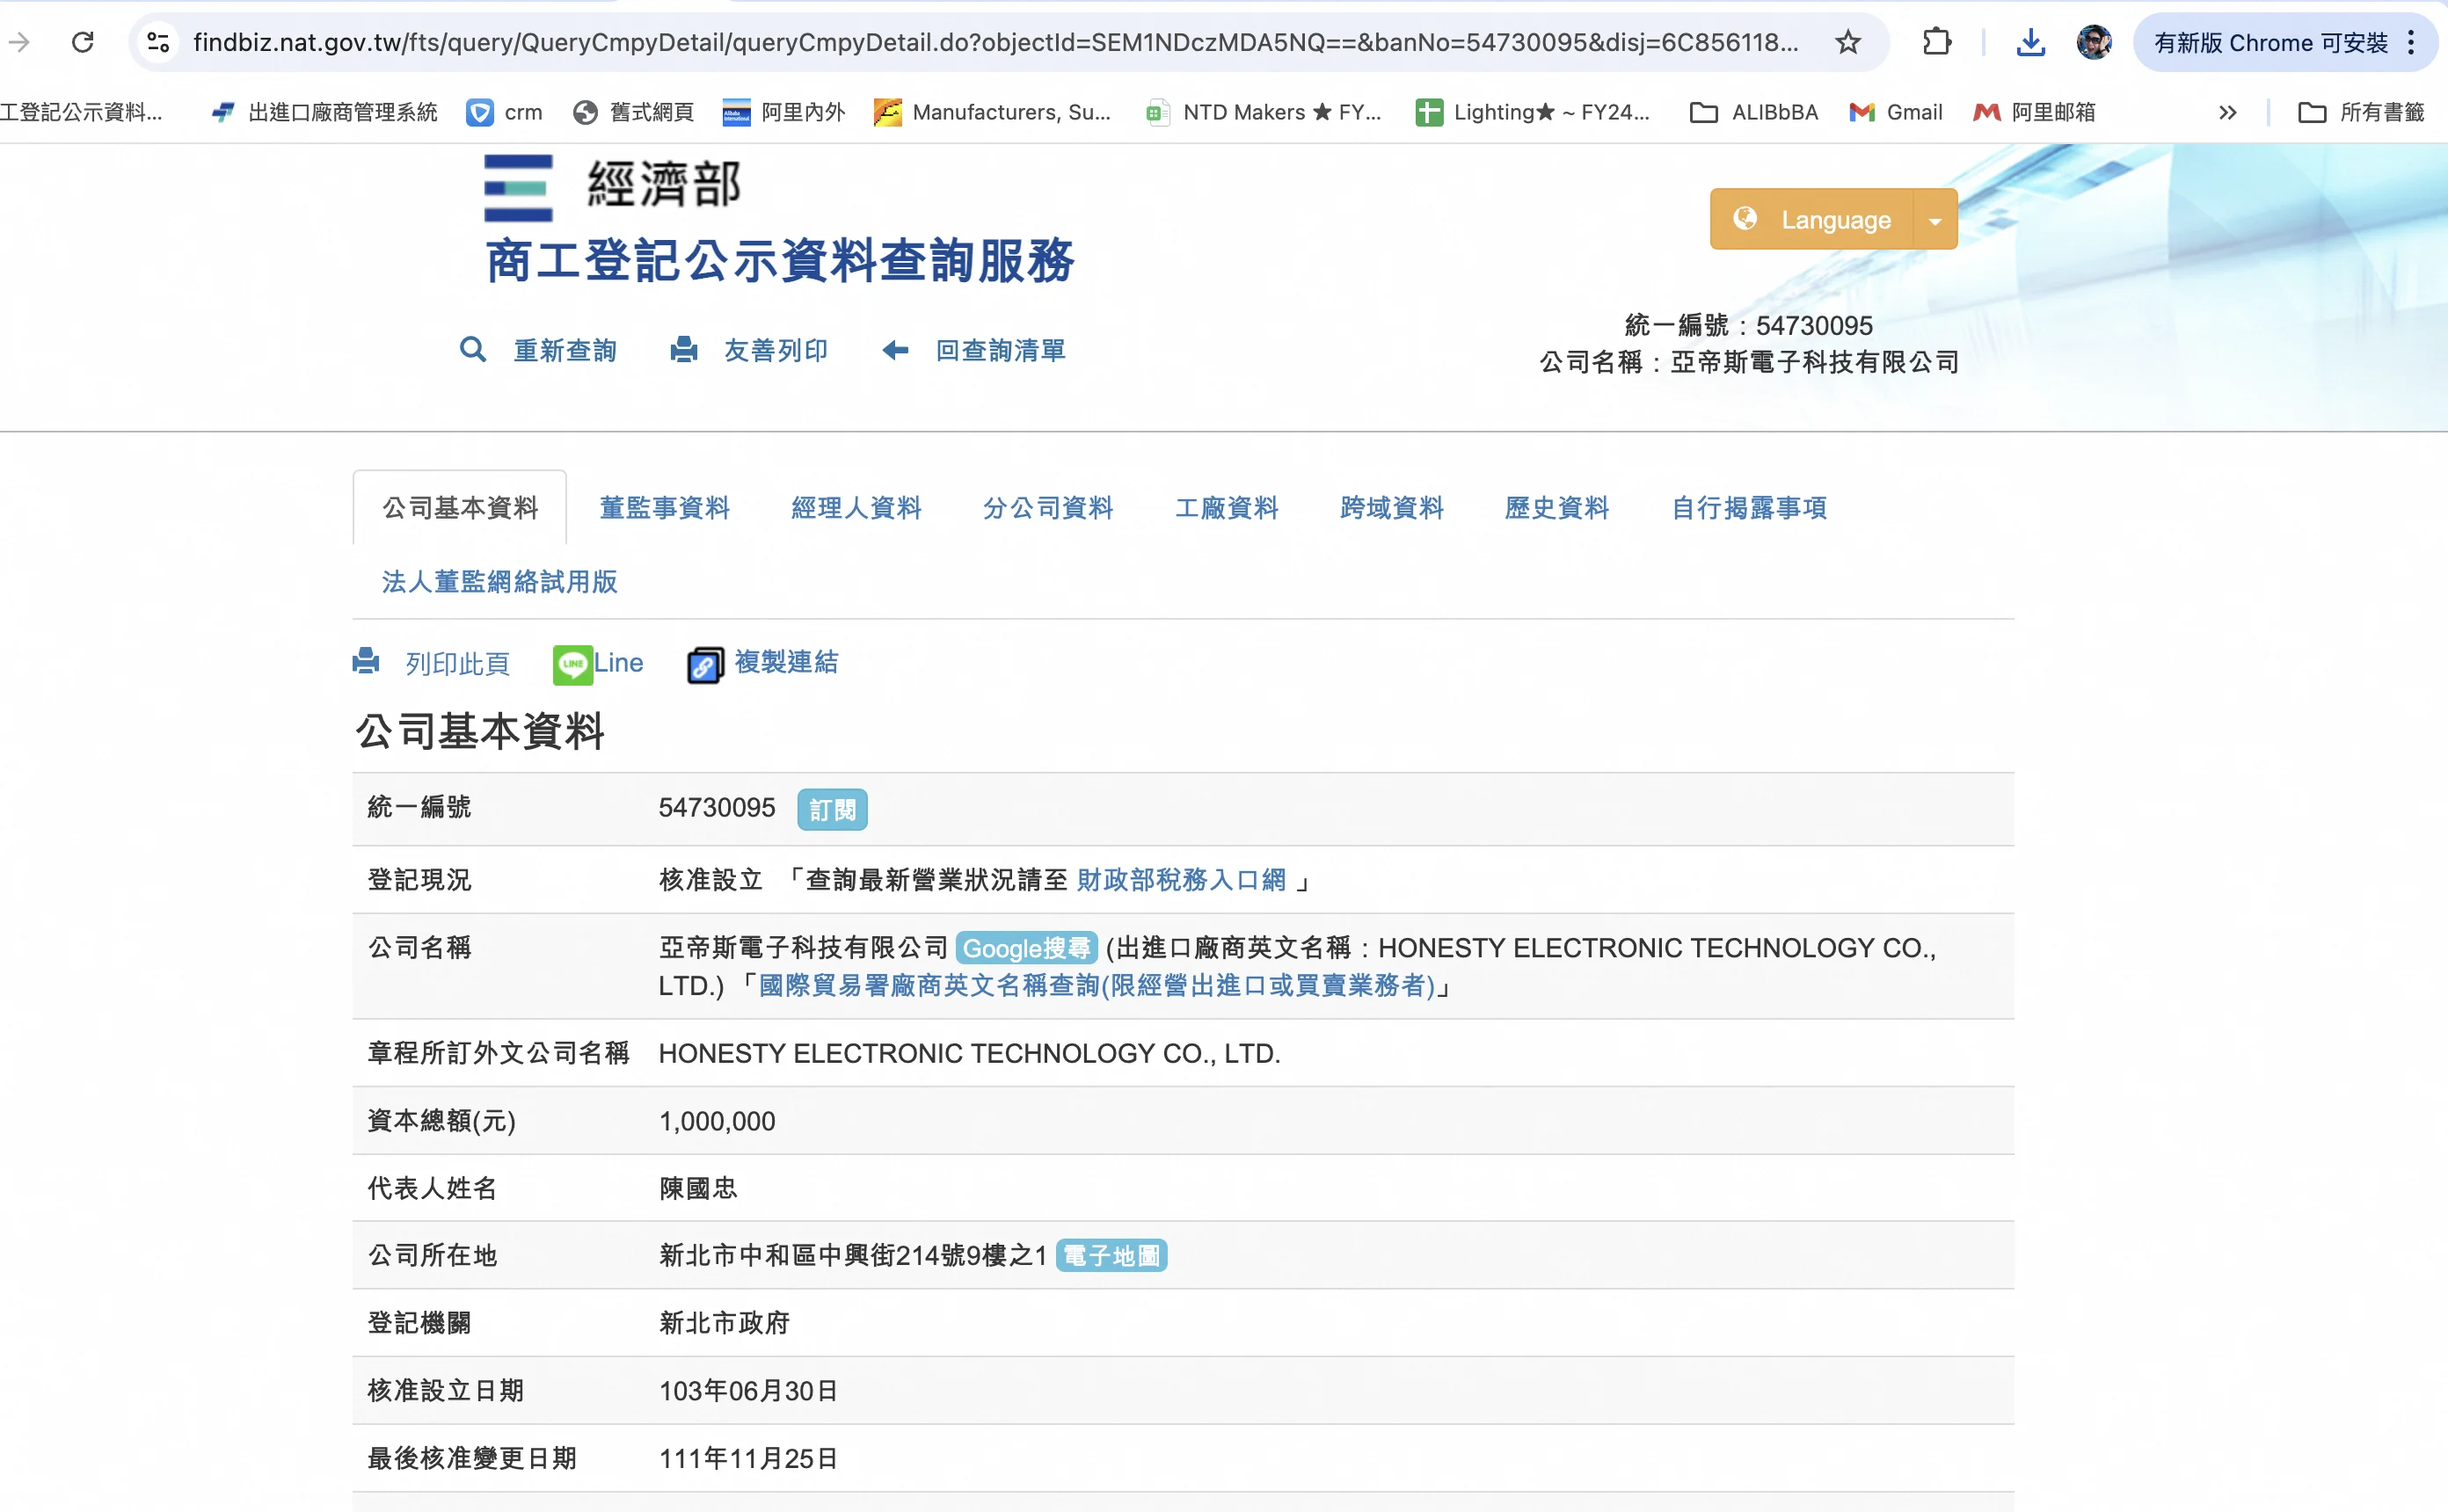Viewport: 2448px width, 1512px height.
Task: Open the 歷史資料 tab
Action: pos(1556,508)
